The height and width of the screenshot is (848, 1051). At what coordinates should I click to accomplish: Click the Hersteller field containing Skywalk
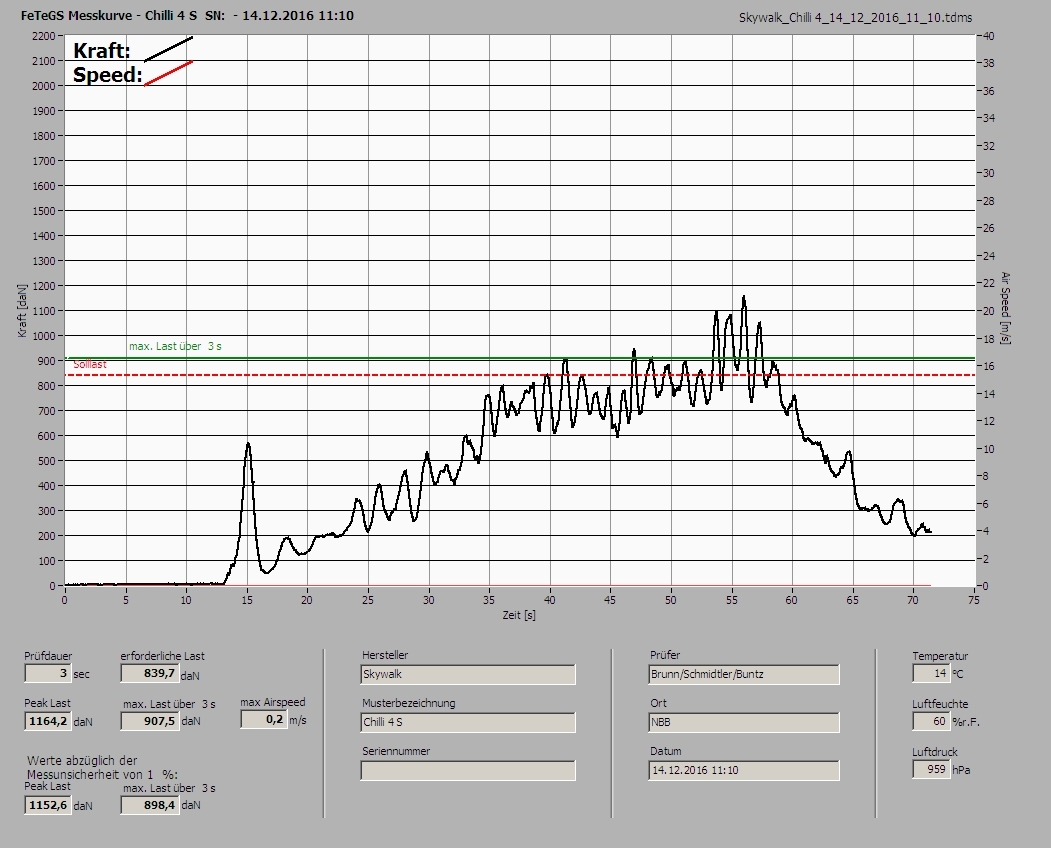[x=468, y=674]
